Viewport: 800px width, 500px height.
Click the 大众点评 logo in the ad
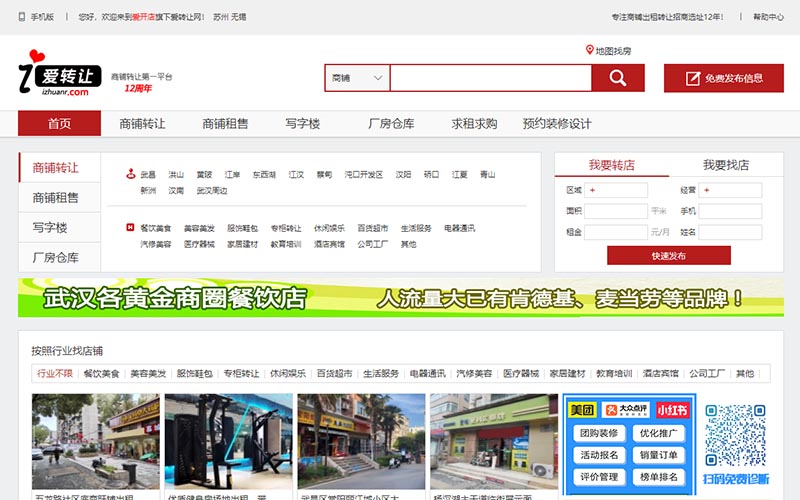(626, 410)
